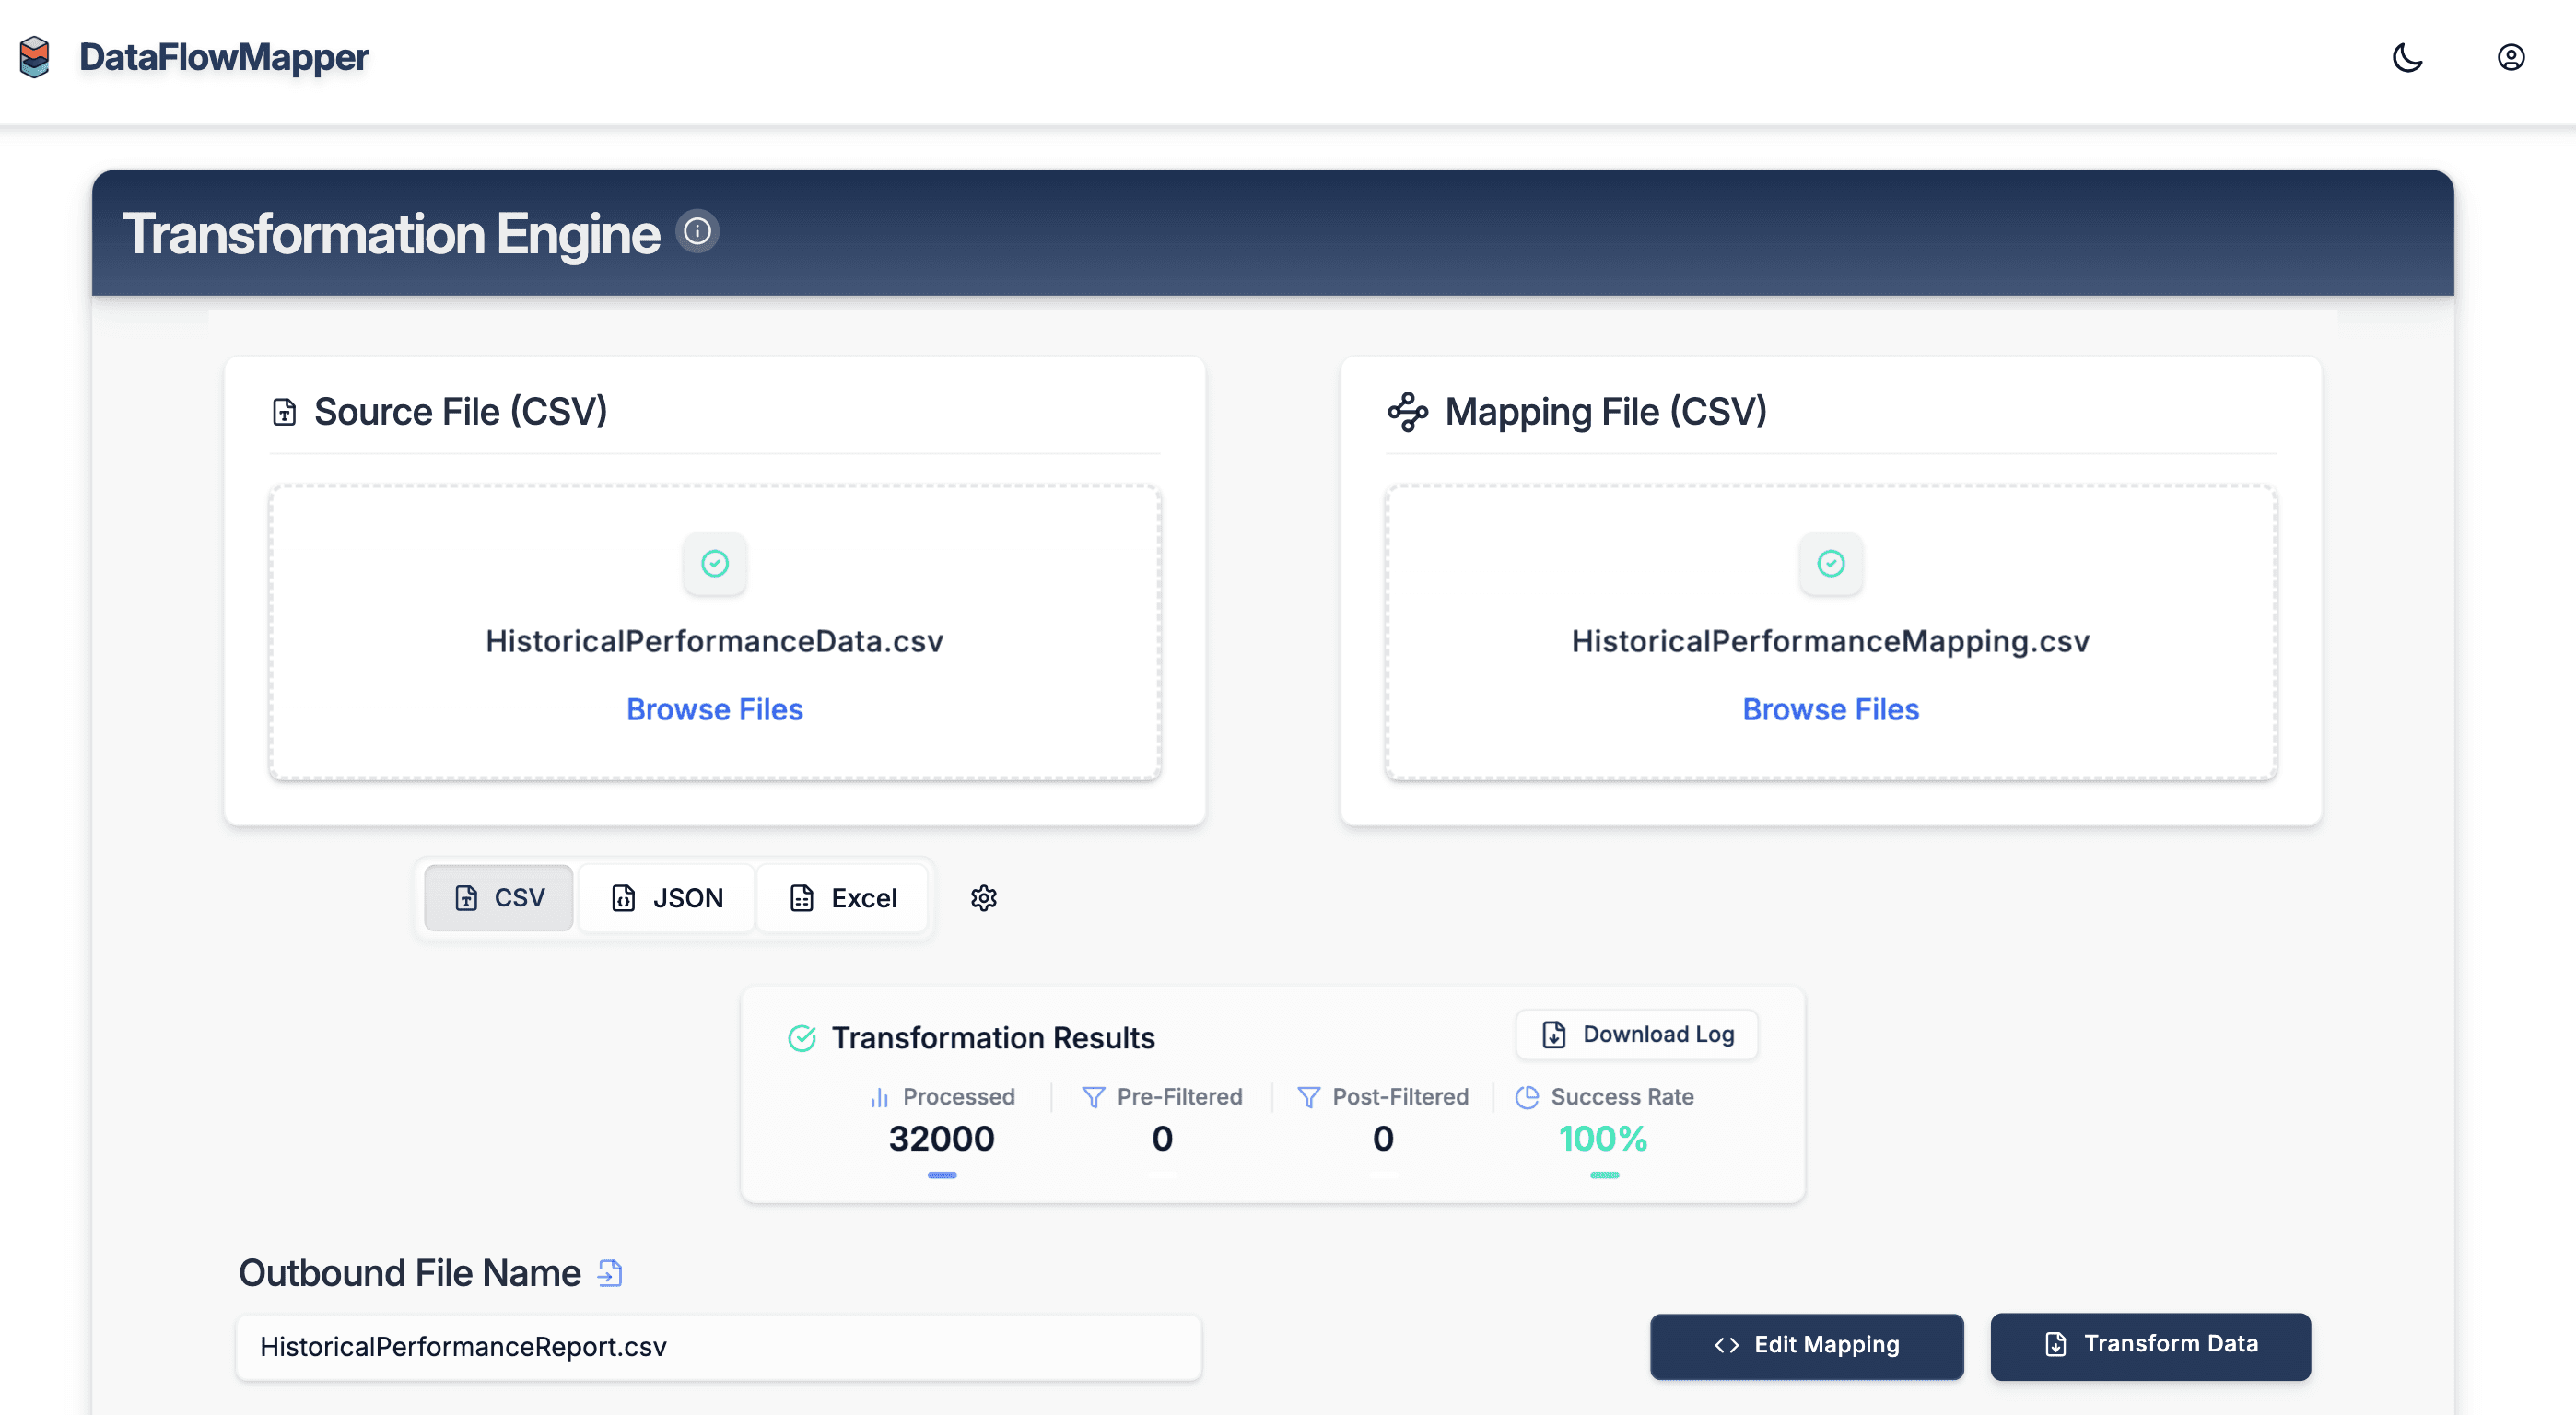The image size is (2576, 1415).
Task: Open the user account menu
Action: coord(2511,57)
